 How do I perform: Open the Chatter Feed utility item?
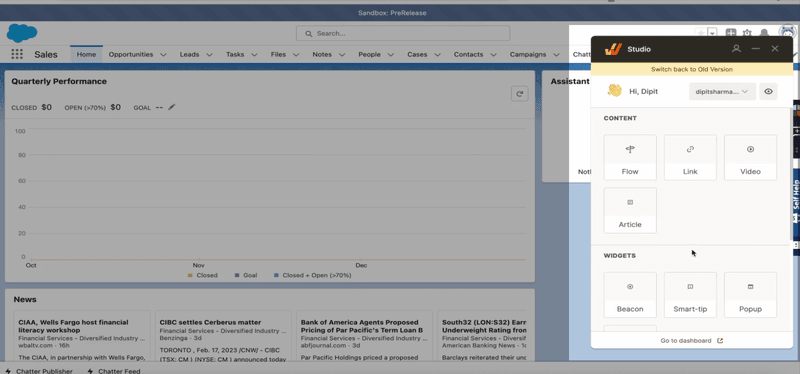tap(114, 371)
